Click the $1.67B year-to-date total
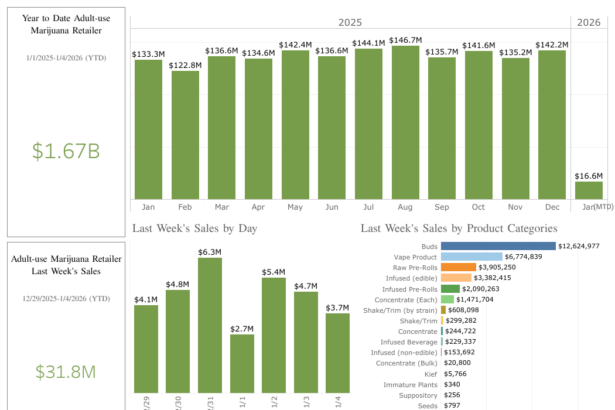This screenshot has height=410, width=615. (66, 152)
